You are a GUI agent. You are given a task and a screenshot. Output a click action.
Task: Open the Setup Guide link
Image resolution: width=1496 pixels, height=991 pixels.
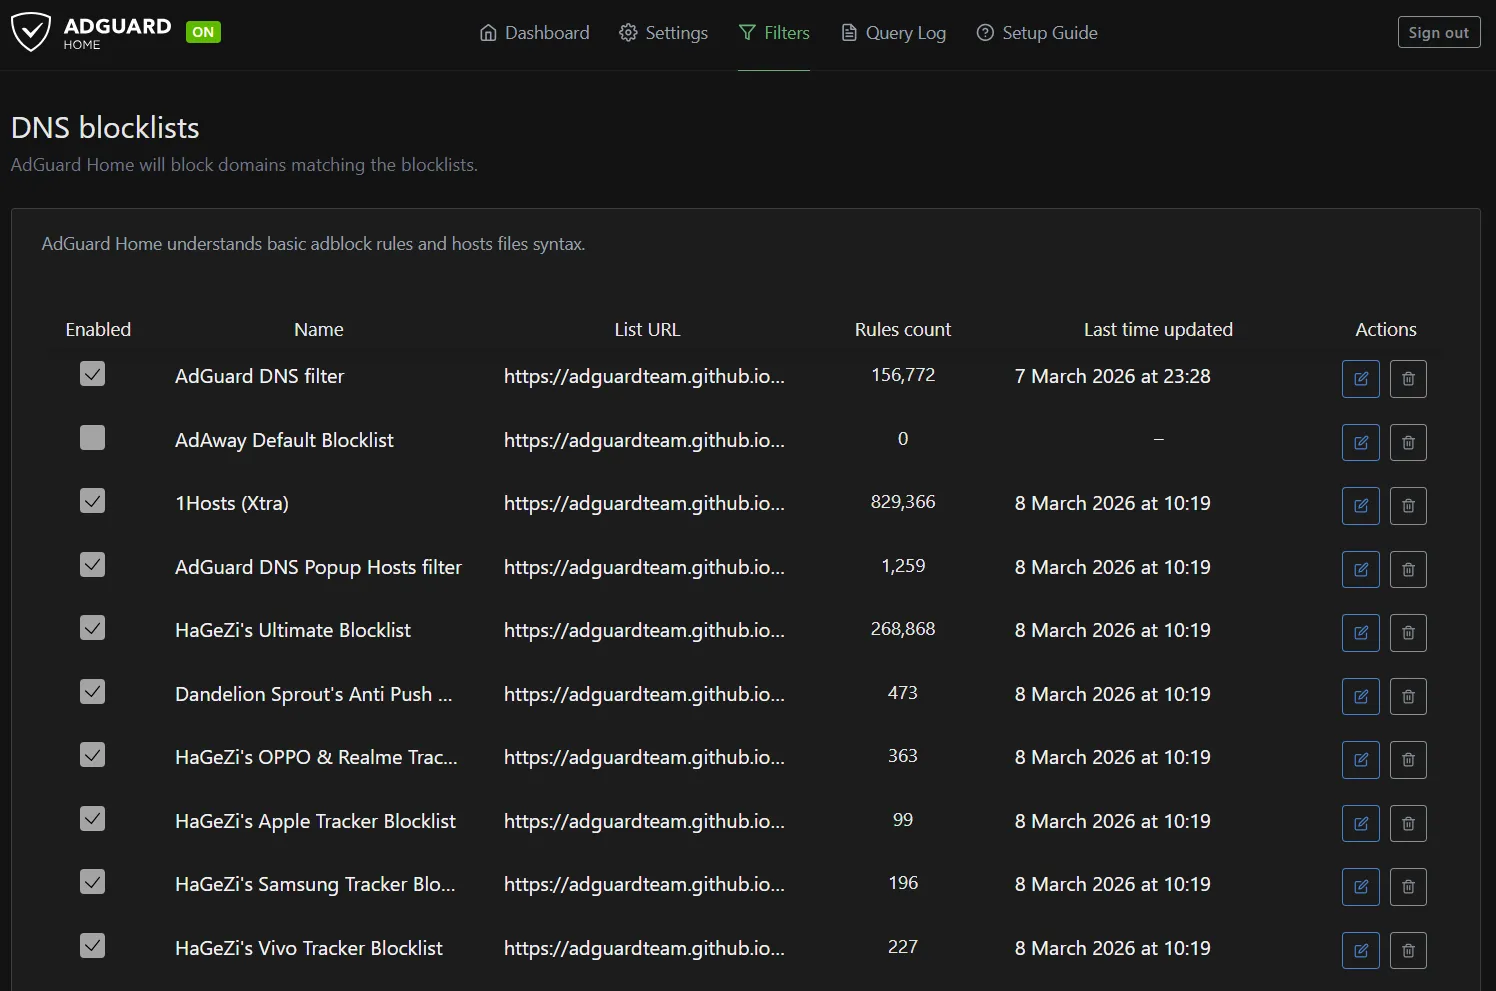1037,33
